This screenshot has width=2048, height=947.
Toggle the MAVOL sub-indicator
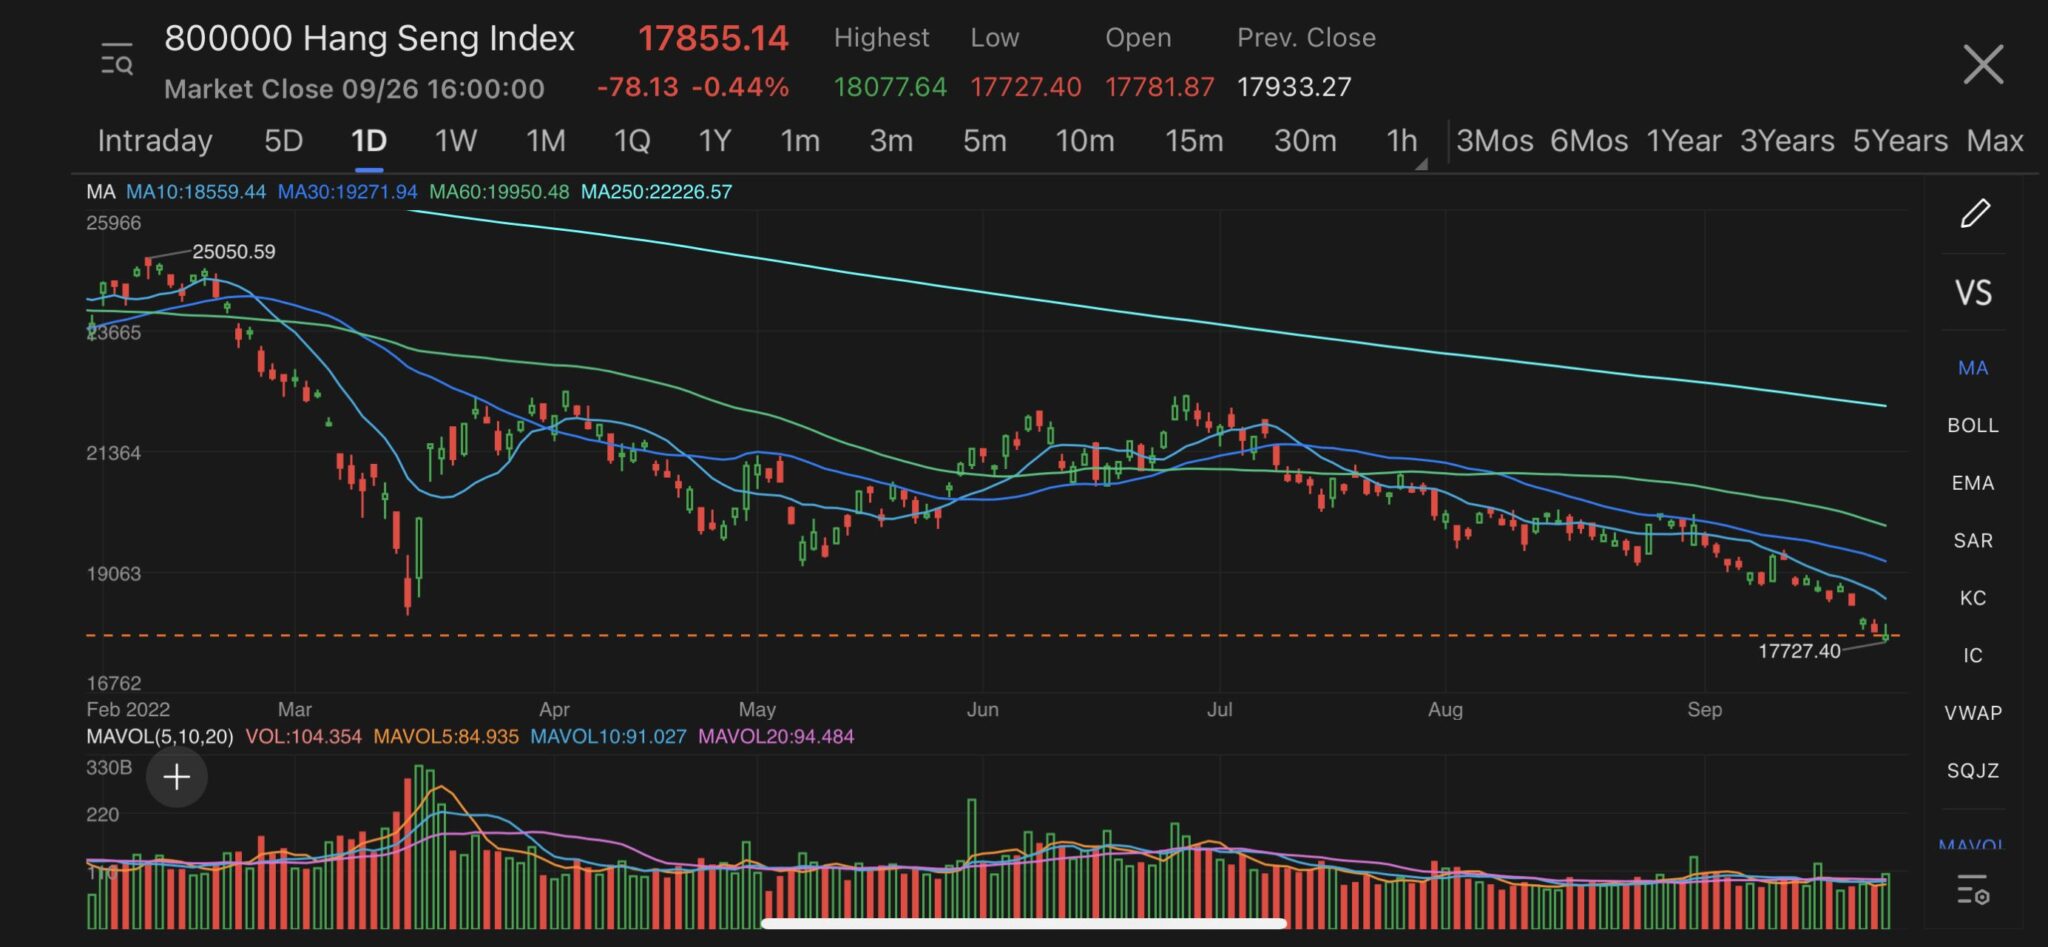pyautogui.click(x=1971, y=844)
